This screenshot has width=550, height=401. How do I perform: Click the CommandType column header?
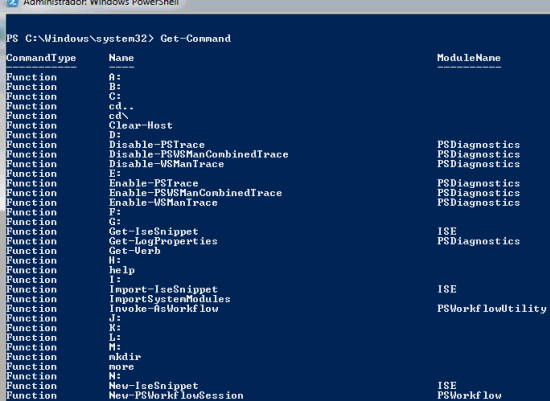pos(41,58)
